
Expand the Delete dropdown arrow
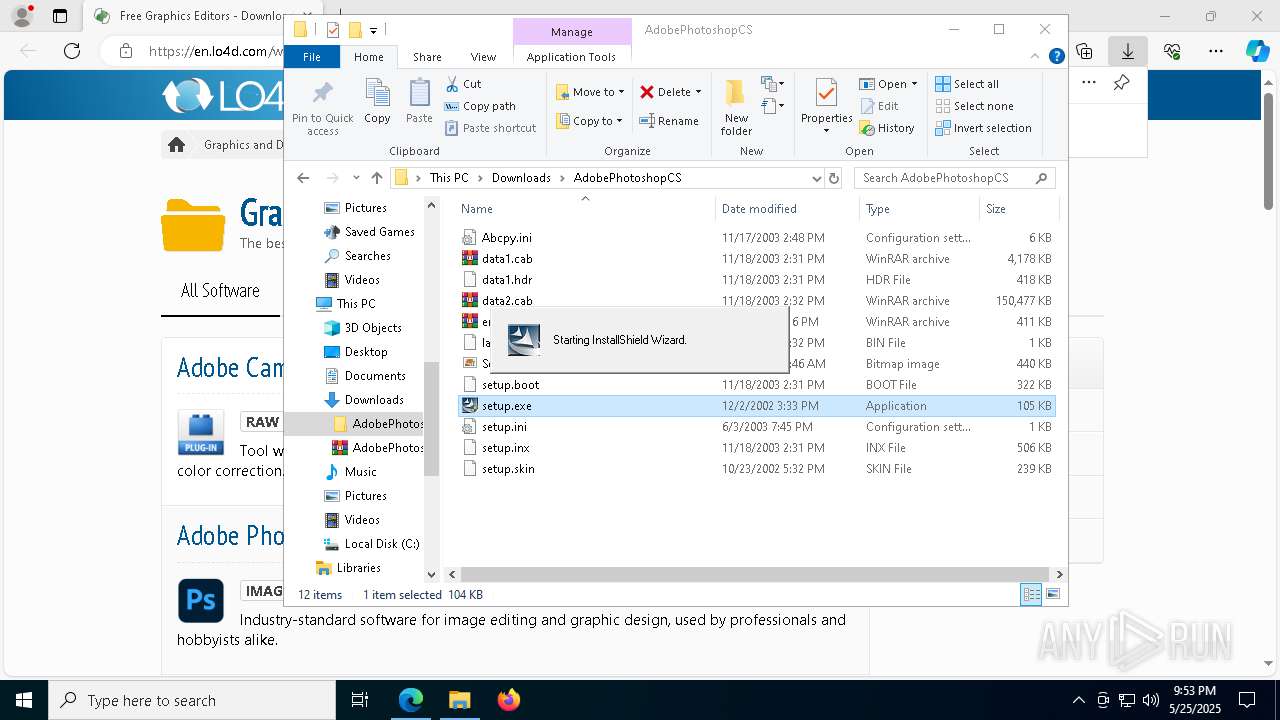pyautogui.click(x=698, y=92)
